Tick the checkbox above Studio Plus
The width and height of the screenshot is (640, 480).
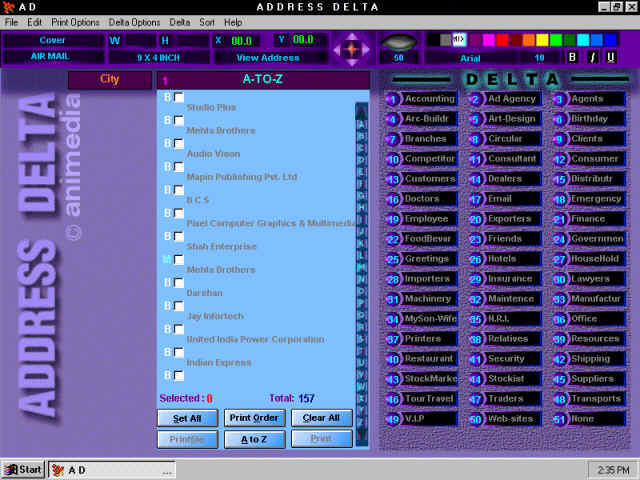point(179,97)
